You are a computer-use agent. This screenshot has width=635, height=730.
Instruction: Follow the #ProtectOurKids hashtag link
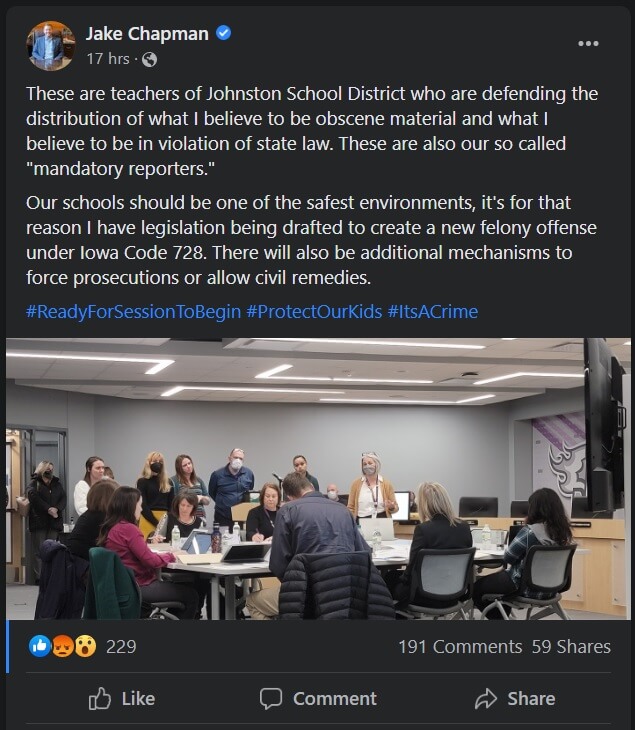click(x=314, y=311)
